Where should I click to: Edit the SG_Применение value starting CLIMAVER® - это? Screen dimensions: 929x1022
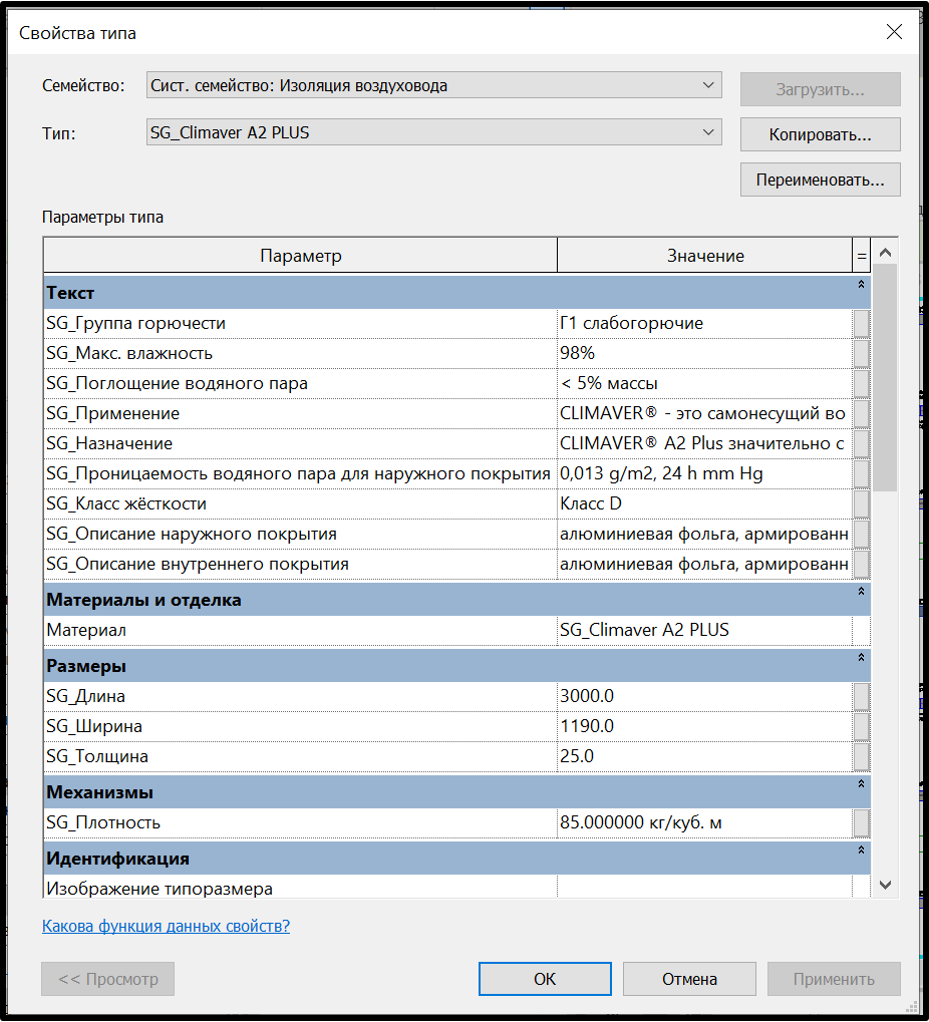point(705,413)
